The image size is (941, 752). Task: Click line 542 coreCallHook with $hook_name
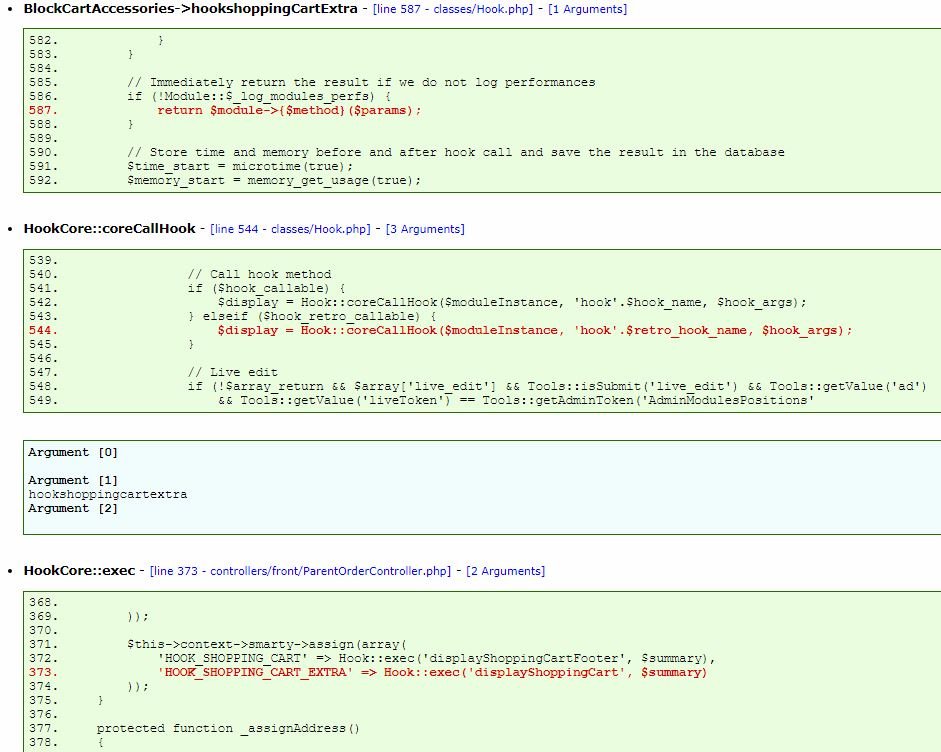click(512, 302)
